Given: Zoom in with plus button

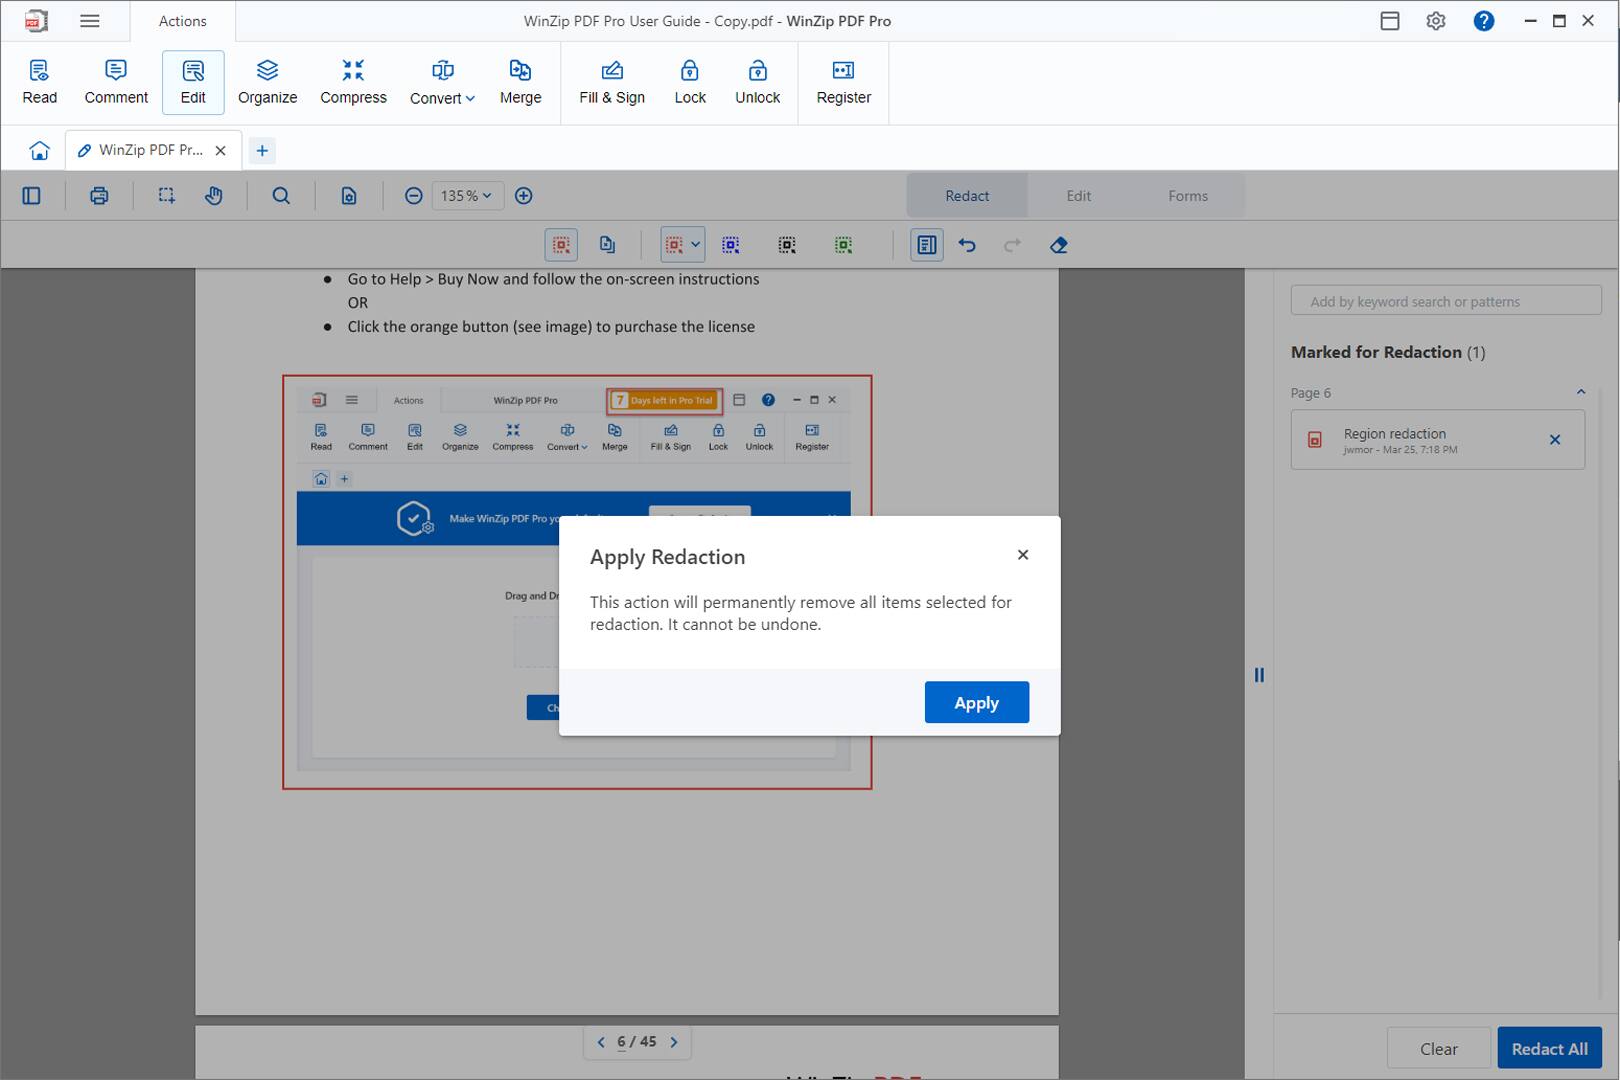Looking at the screenshot, I should click(523, 196).
